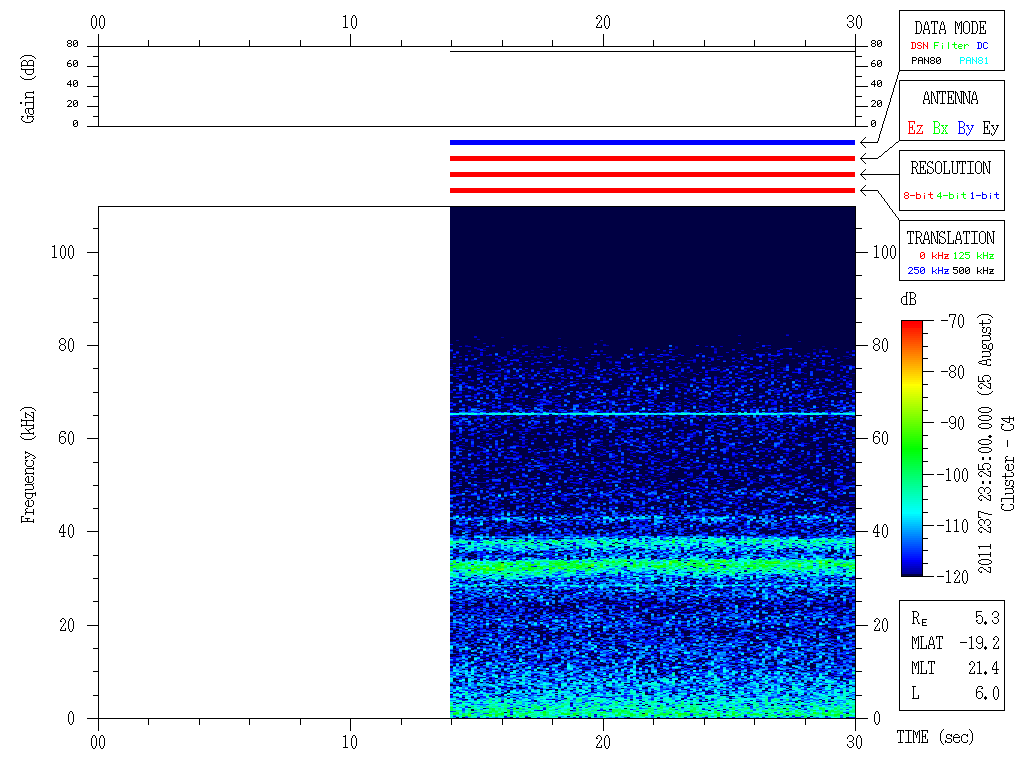Image resolution: width=1024 pixels, height=768 pixels.
Task: Click the TIME (sec) axis label
Action: tap(935, 737)
